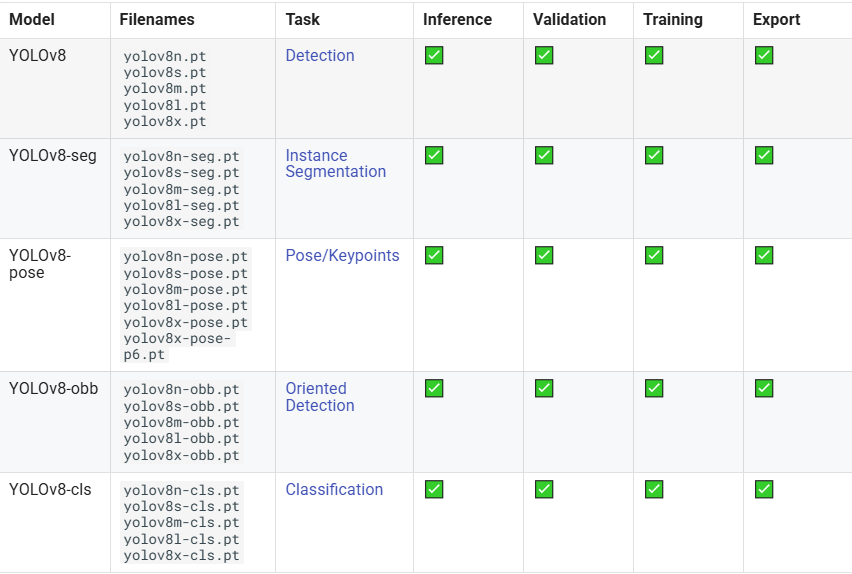The width and height of the screenshot is (852, 574).
Task: Click the YOLOv8 row Training checkmark
Action: [654, 55]
